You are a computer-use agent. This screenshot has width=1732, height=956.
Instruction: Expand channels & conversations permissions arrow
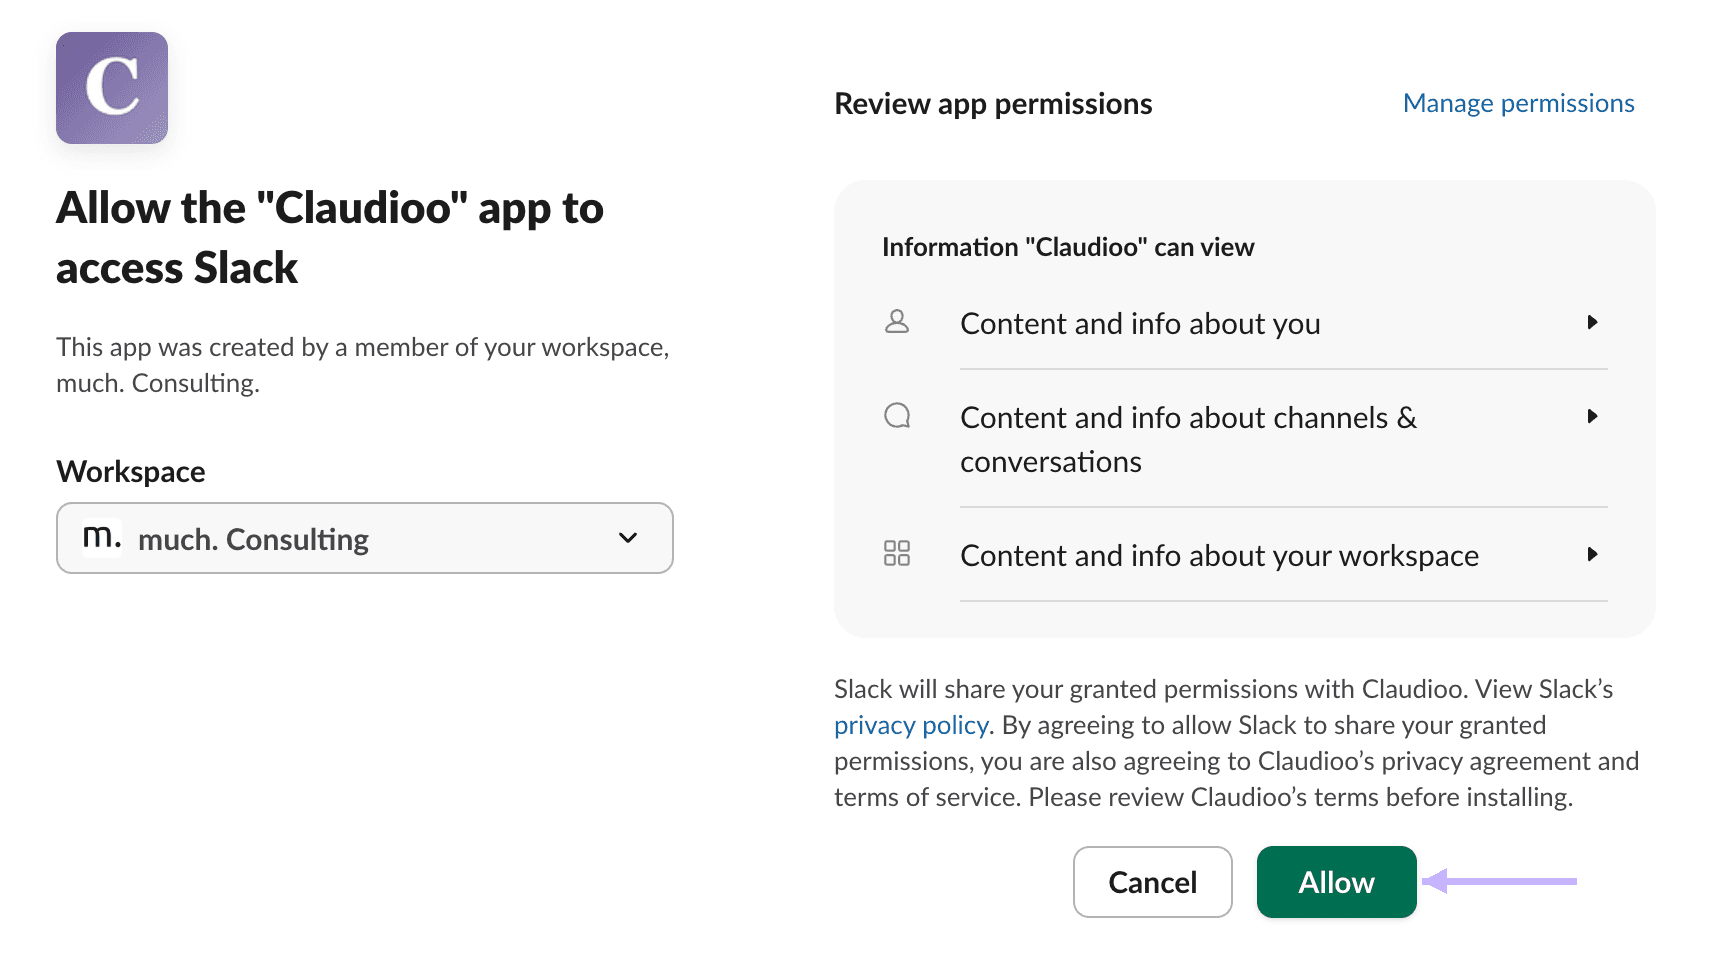pyautogui.click(x=1592, y=416)
